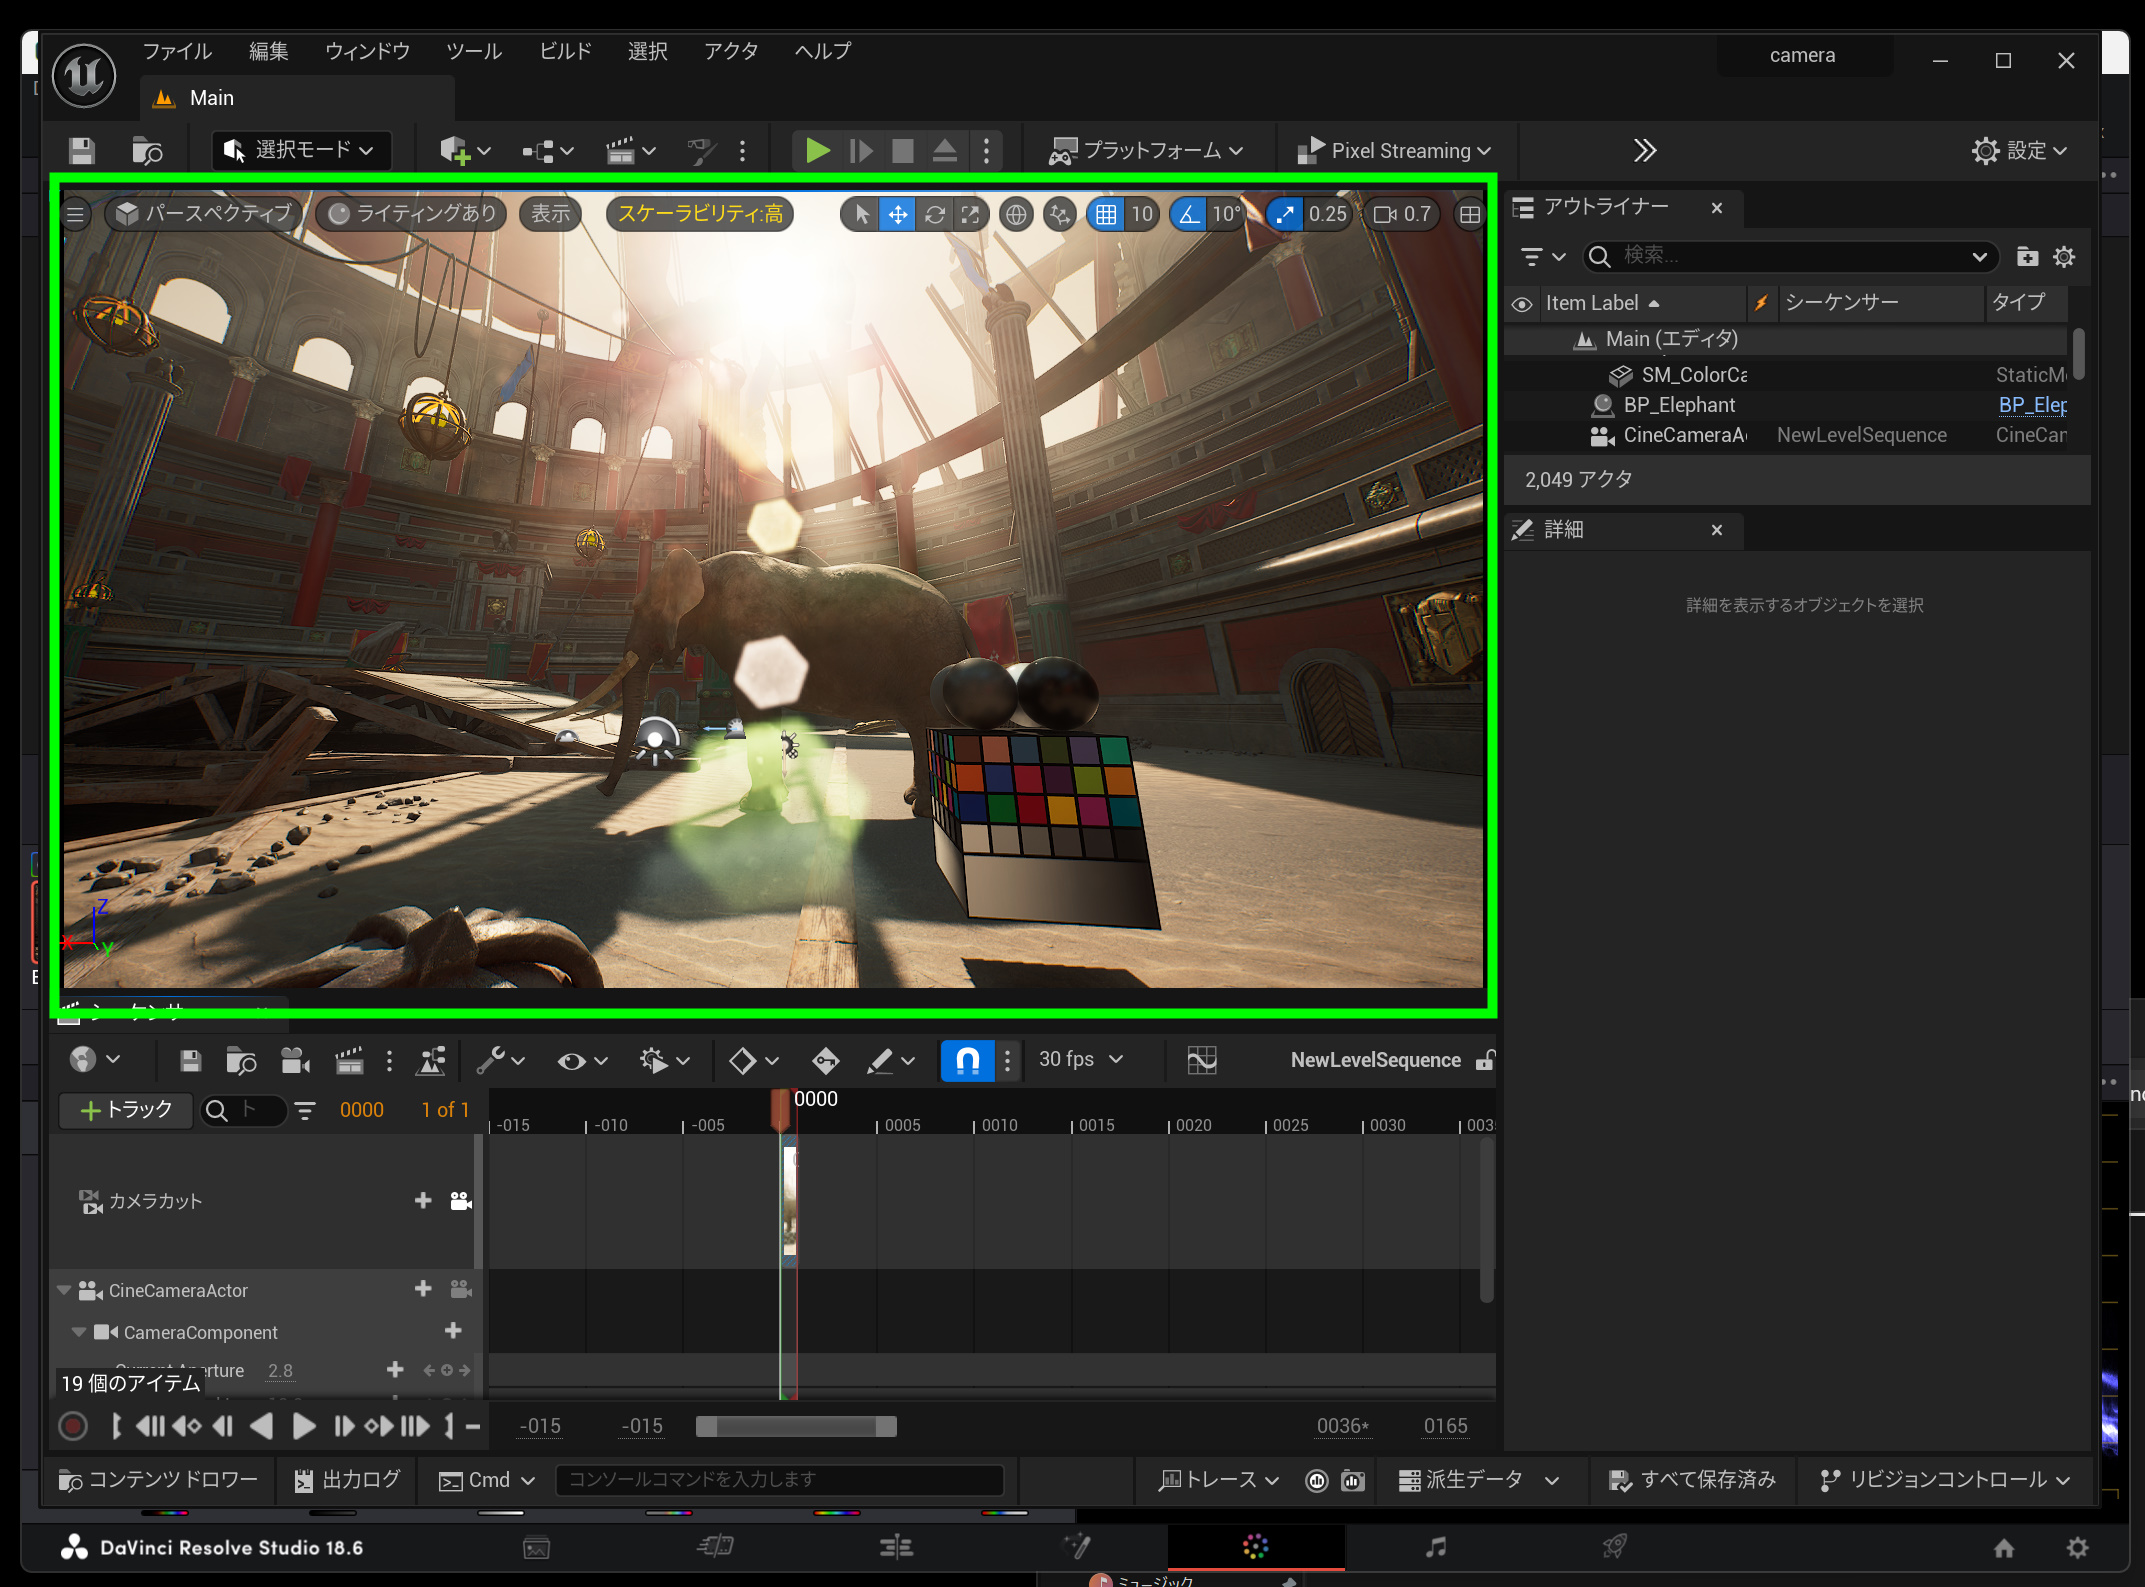Click the Outliner settings gear icon

click(2064, 257)
